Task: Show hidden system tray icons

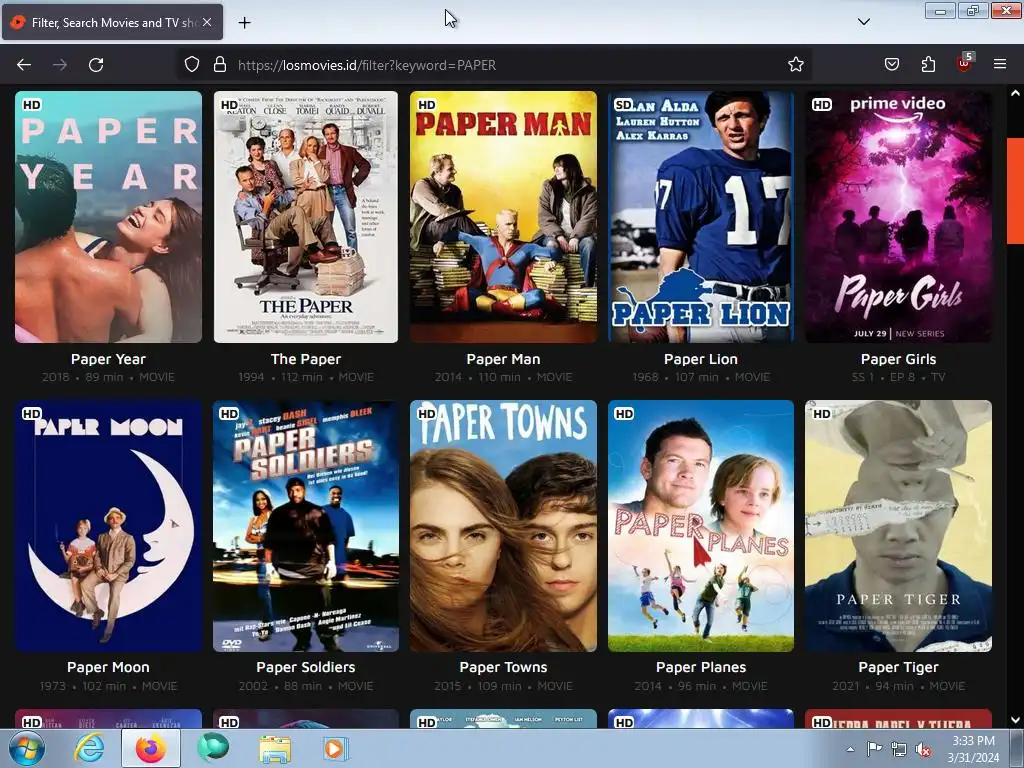Action: tap(850, 749)
